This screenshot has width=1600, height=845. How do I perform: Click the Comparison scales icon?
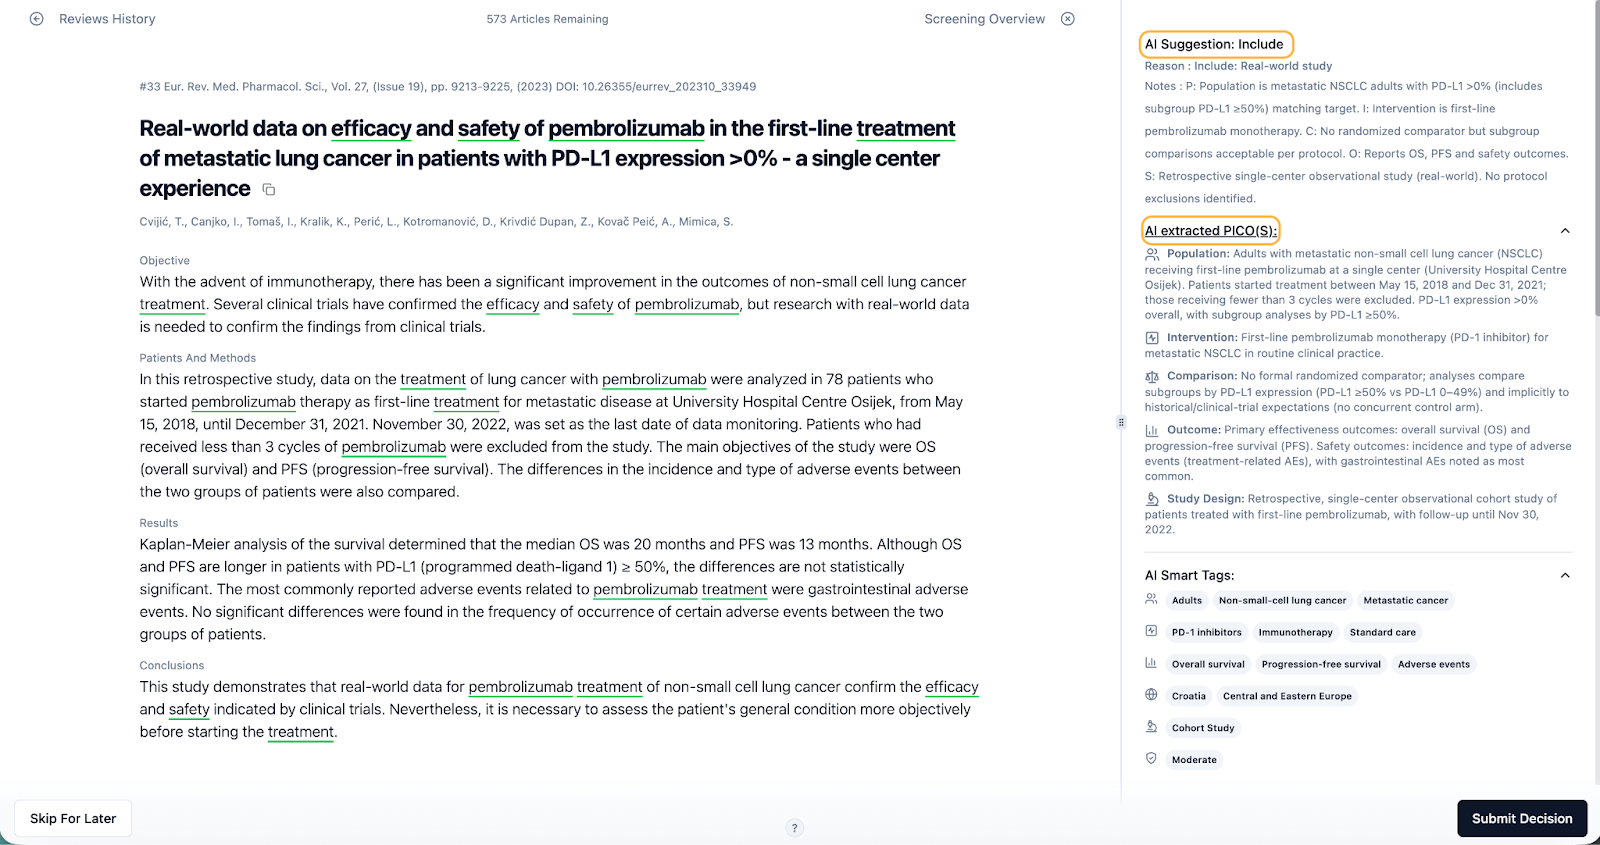pyautogui.click(x=1152, y=377)
